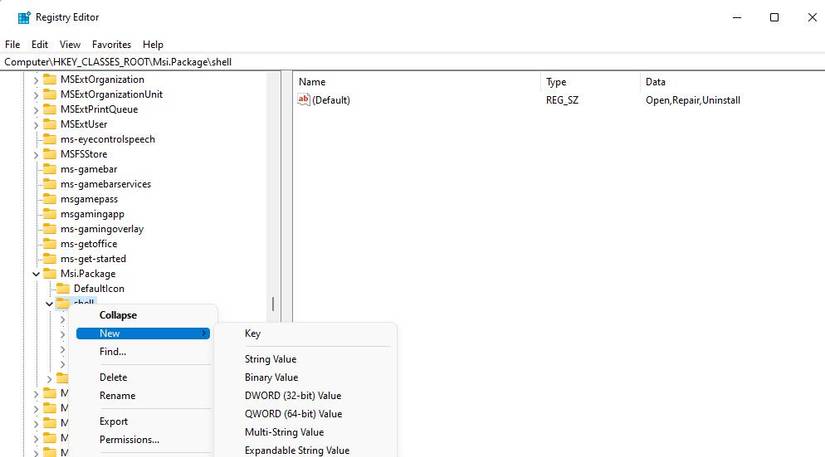The width and height of the screenshot is (825, 457).
Task: Click the MSExtPrintQueue folder icon
Action: pos(49,109)
